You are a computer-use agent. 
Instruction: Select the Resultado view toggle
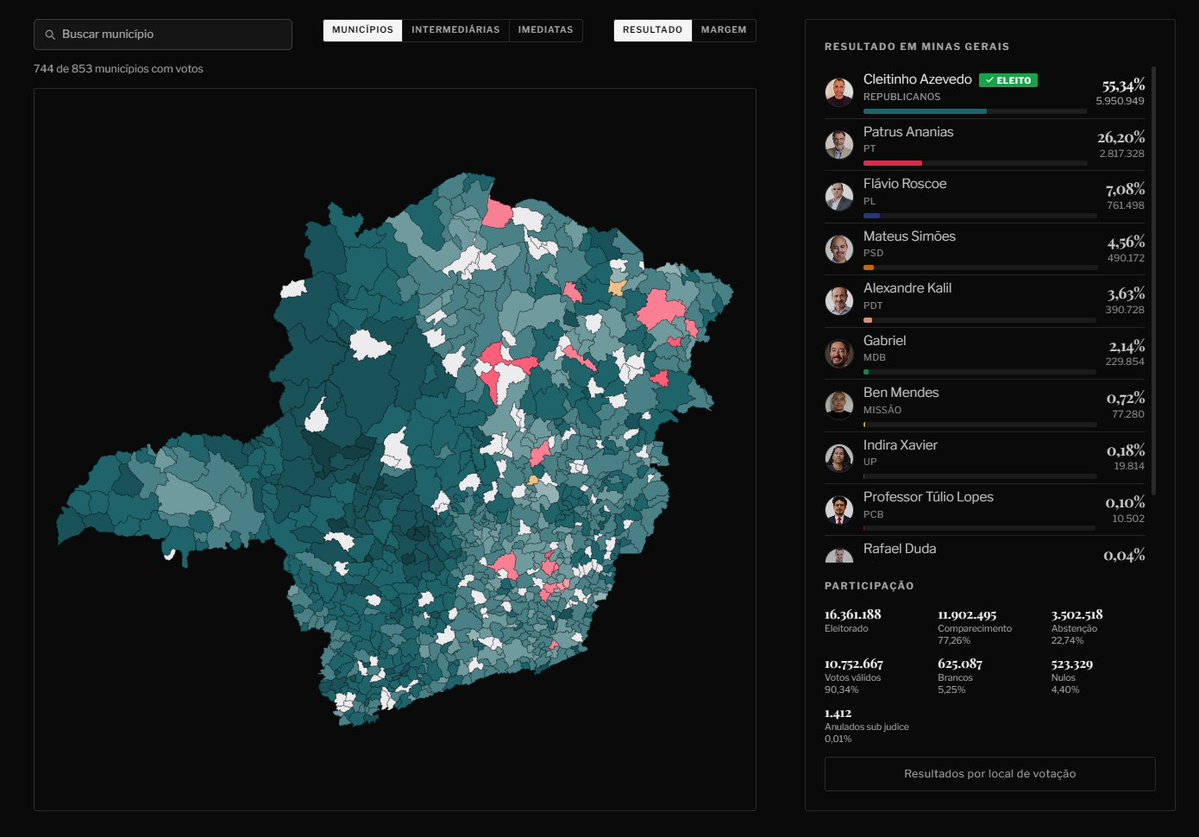652,30
